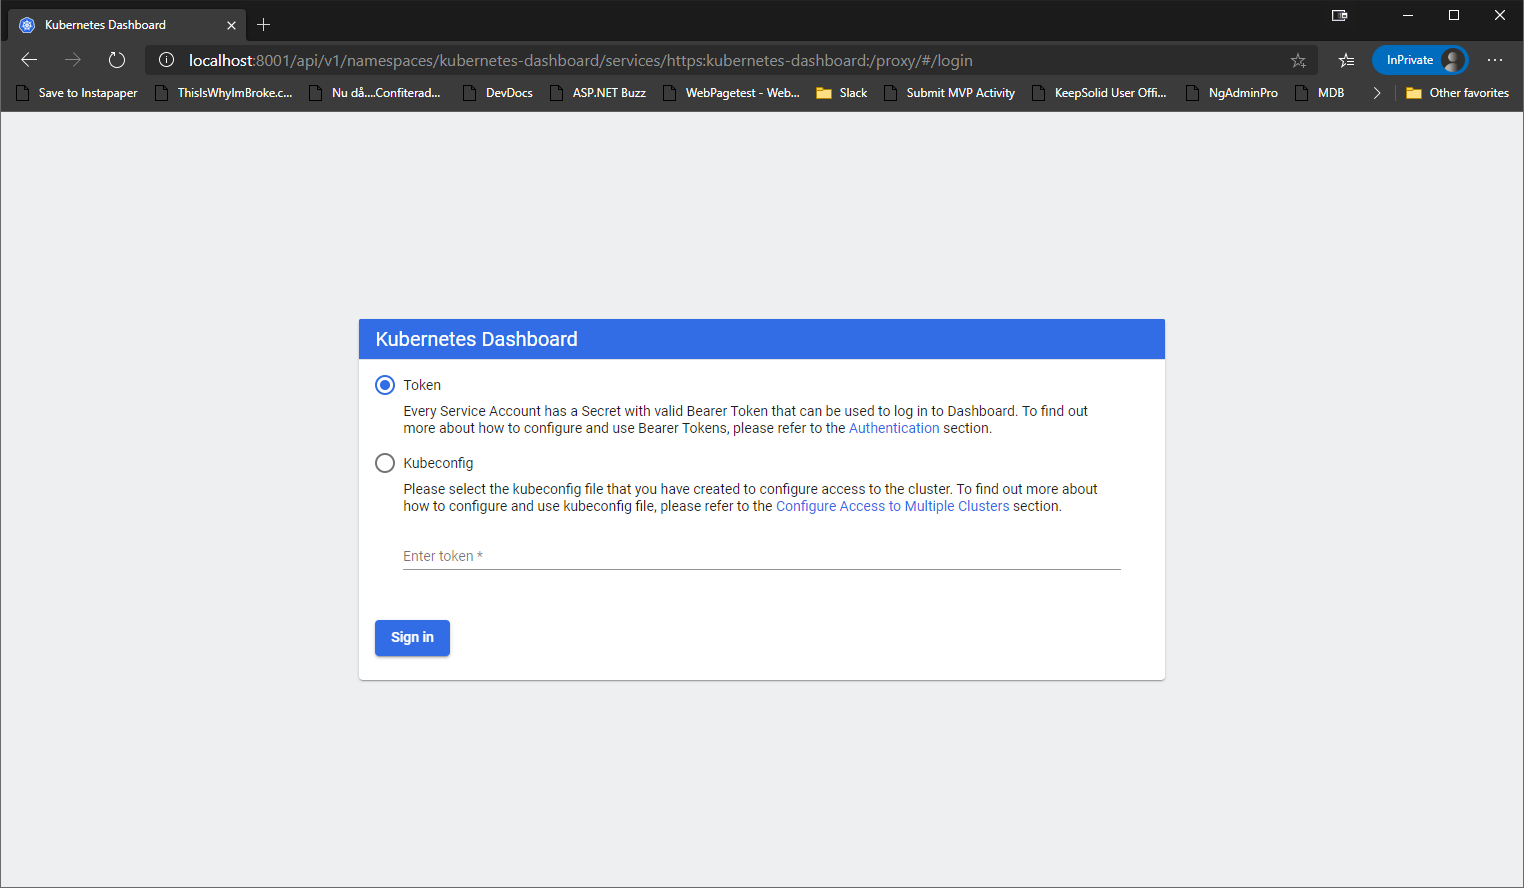1524x888 pixels.
Task: Click the Enter token input field
Action: click(762, 556)
